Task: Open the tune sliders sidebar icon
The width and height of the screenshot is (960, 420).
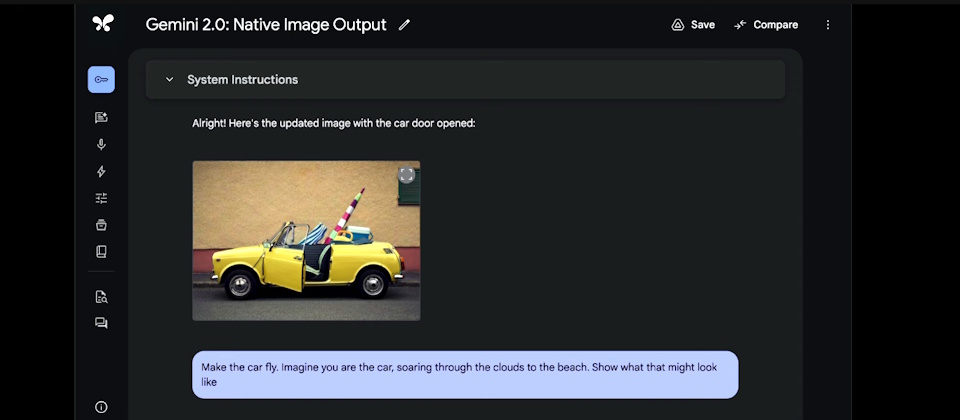Action: click(x=101, y=198)
